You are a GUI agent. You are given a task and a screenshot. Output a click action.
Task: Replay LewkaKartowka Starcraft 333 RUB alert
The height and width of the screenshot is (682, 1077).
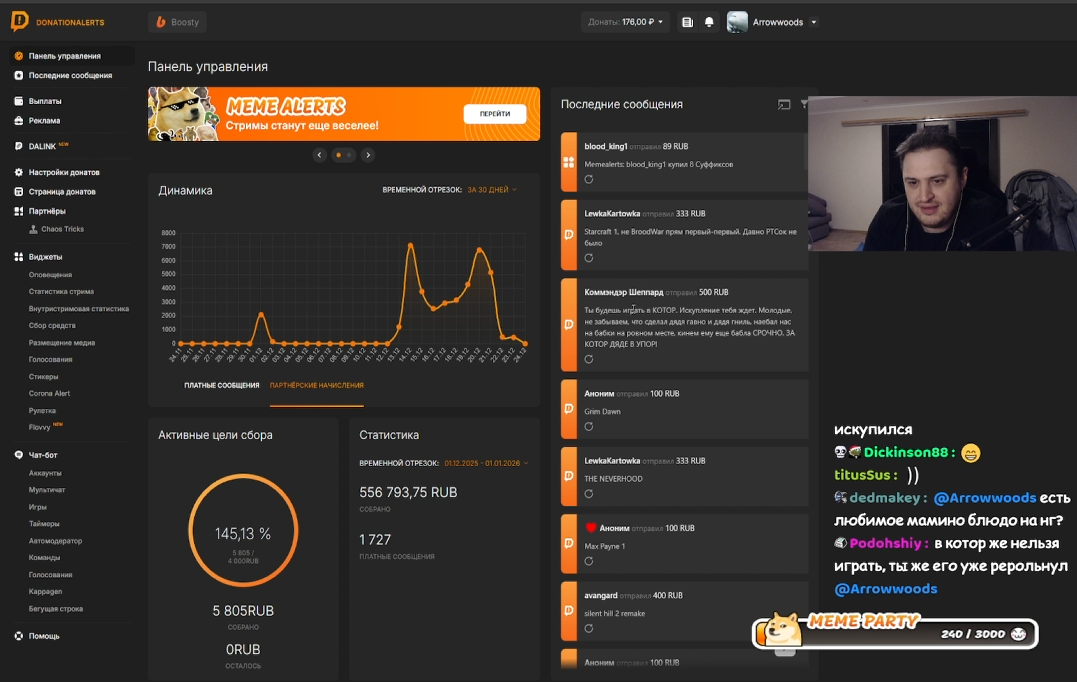pyautogui.click(x=589, y=258)
